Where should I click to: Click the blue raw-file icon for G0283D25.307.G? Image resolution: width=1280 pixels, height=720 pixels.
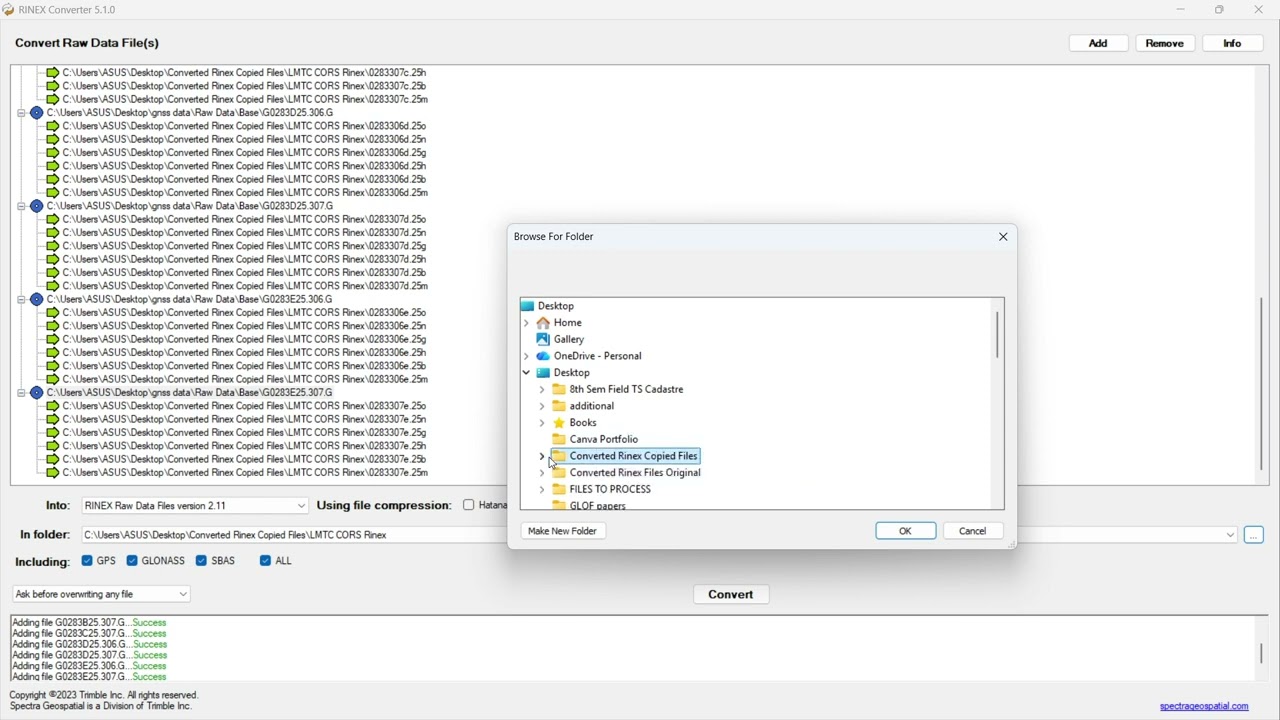pyautogui.click(x=37, y=206)
